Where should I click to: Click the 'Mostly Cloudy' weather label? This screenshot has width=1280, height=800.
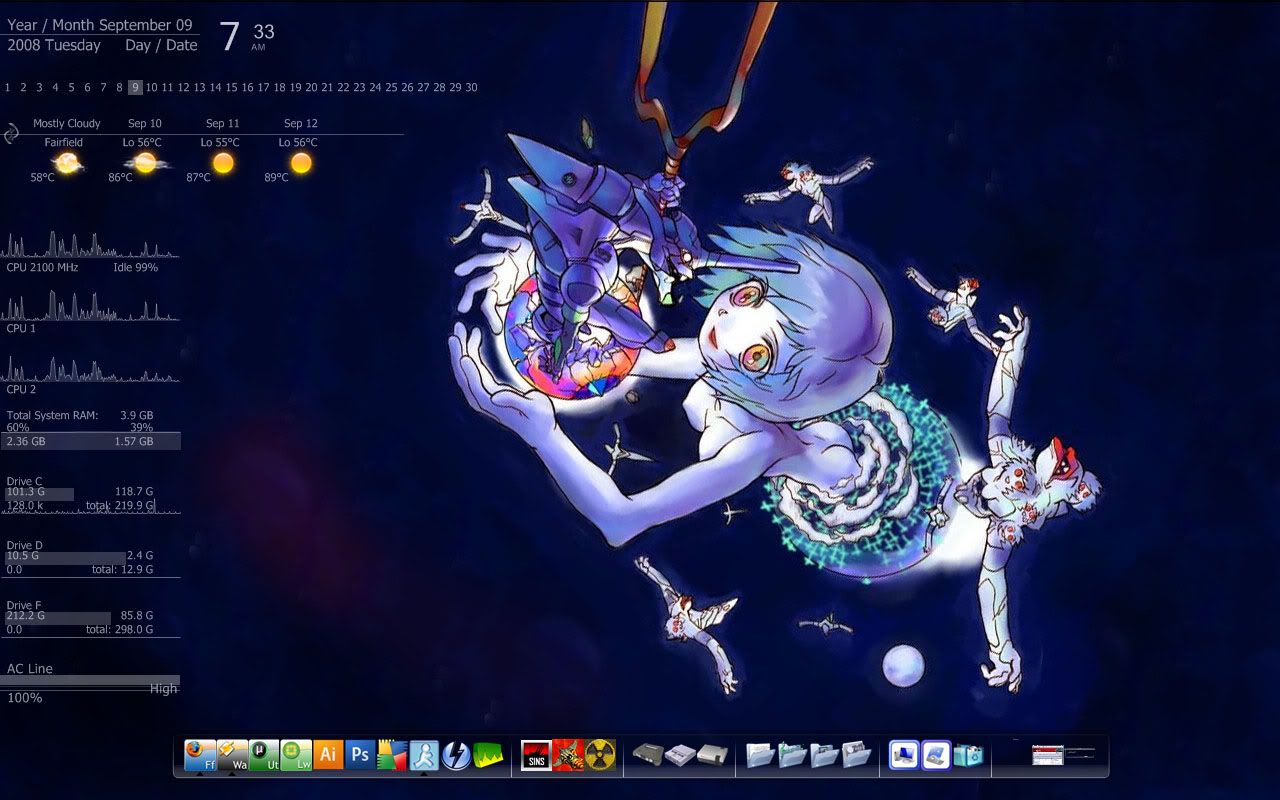67,123
